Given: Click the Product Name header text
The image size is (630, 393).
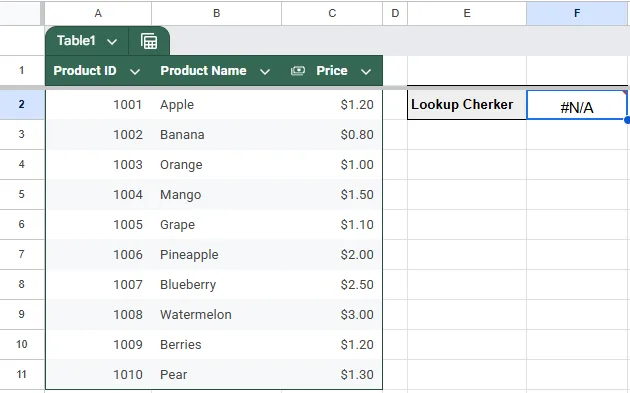Looking at the screenshot, I should [x=203, y=71].
